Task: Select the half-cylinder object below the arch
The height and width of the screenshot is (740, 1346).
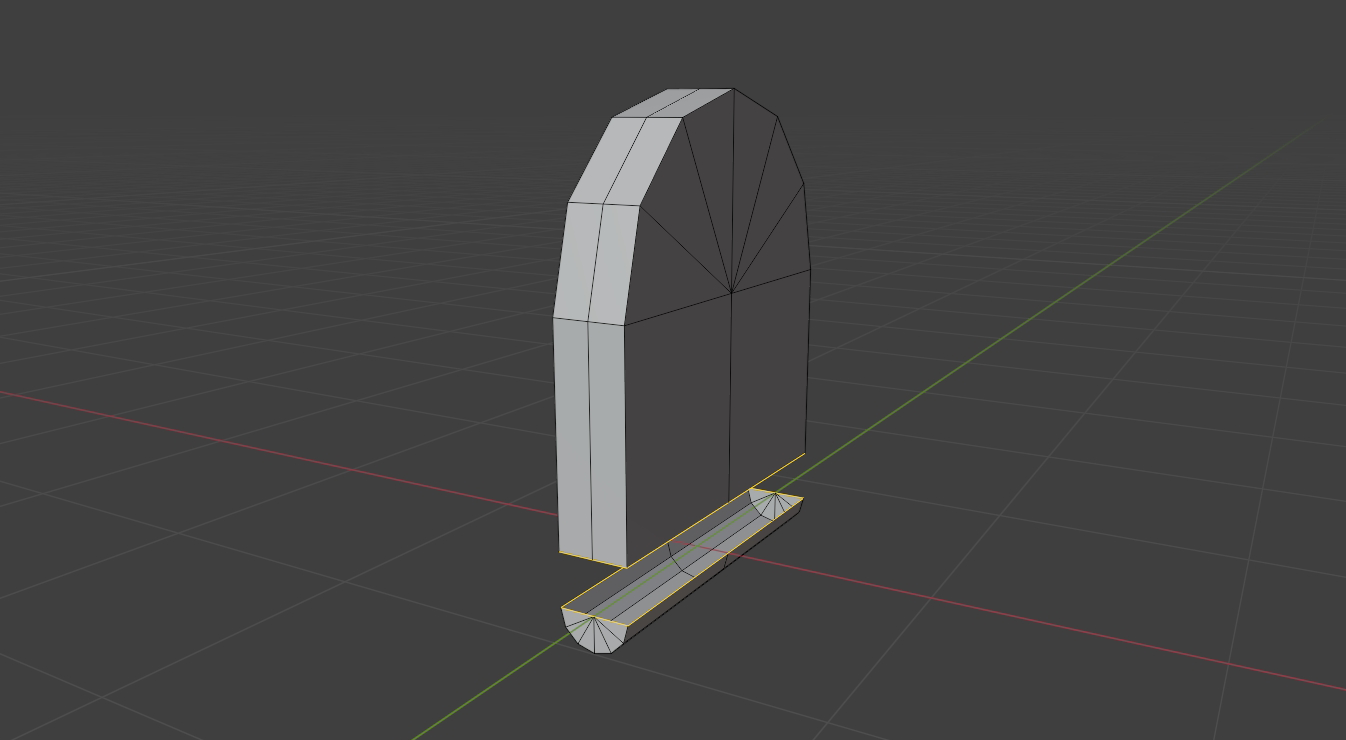Action: (x=682, y=572)
